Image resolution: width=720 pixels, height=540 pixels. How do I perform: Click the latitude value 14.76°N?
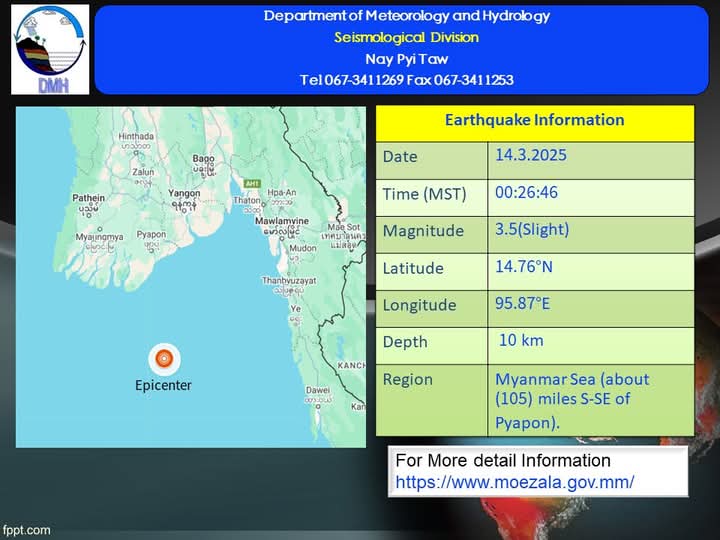[x=524, y=266]
